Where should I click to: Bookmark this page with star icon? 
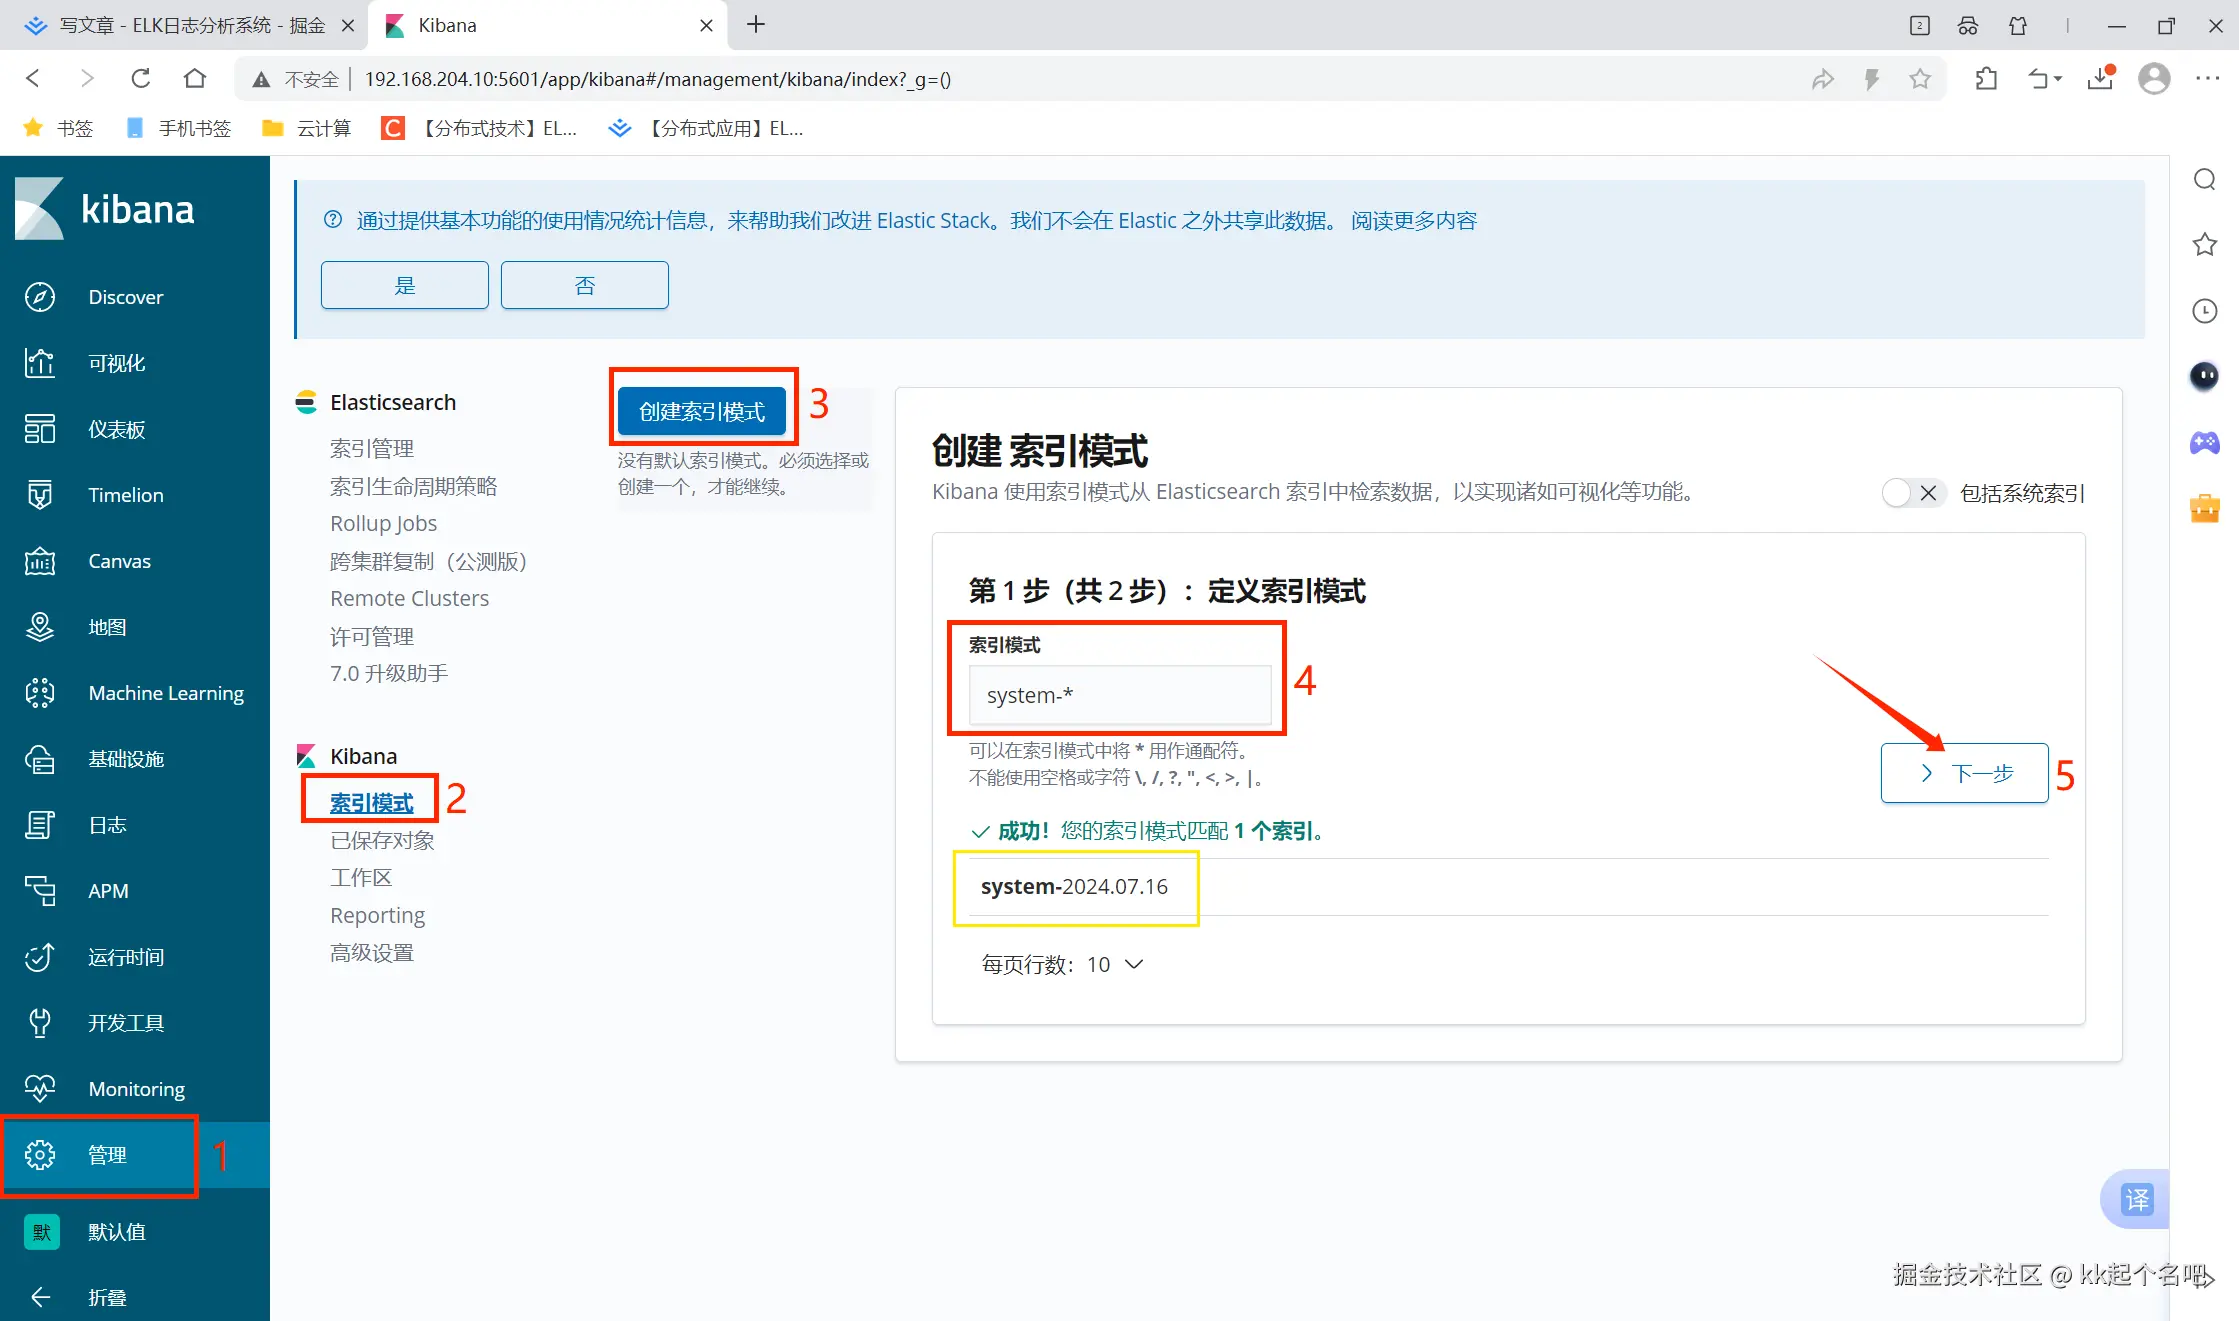[x=1919, y=79]
